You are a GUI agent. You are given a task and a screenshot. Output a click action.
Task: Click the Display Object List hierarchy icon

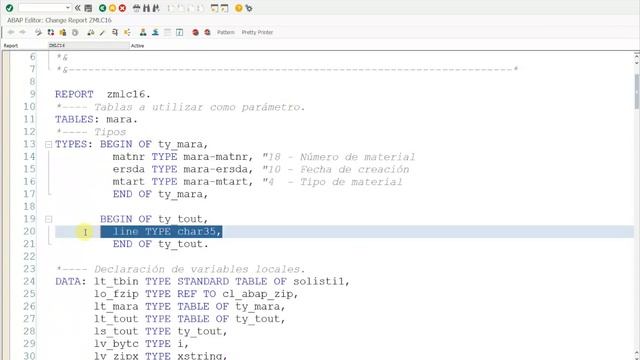pyautogui.click(x=127, y=32)
